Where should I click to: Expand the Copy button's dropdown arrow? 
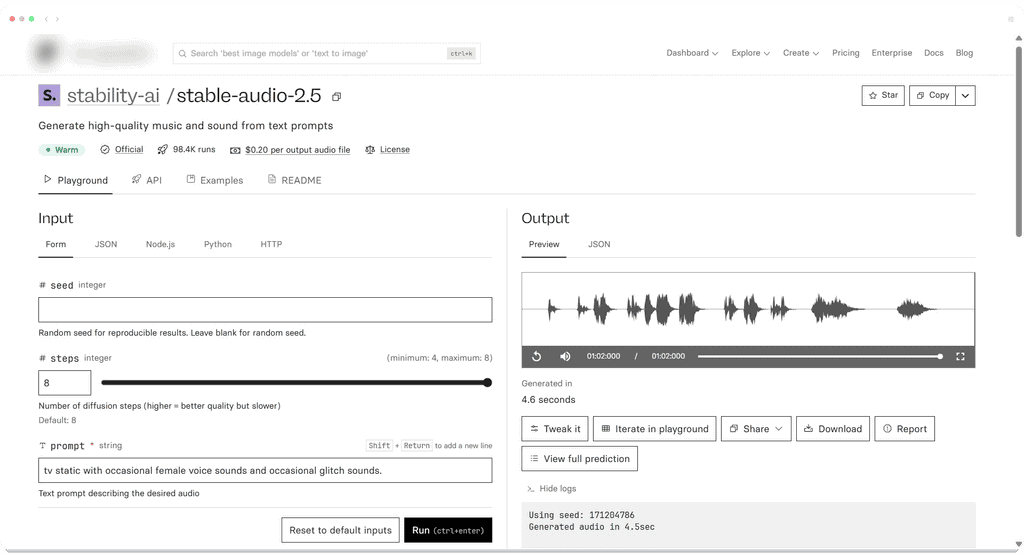click(x=965, y=95)
